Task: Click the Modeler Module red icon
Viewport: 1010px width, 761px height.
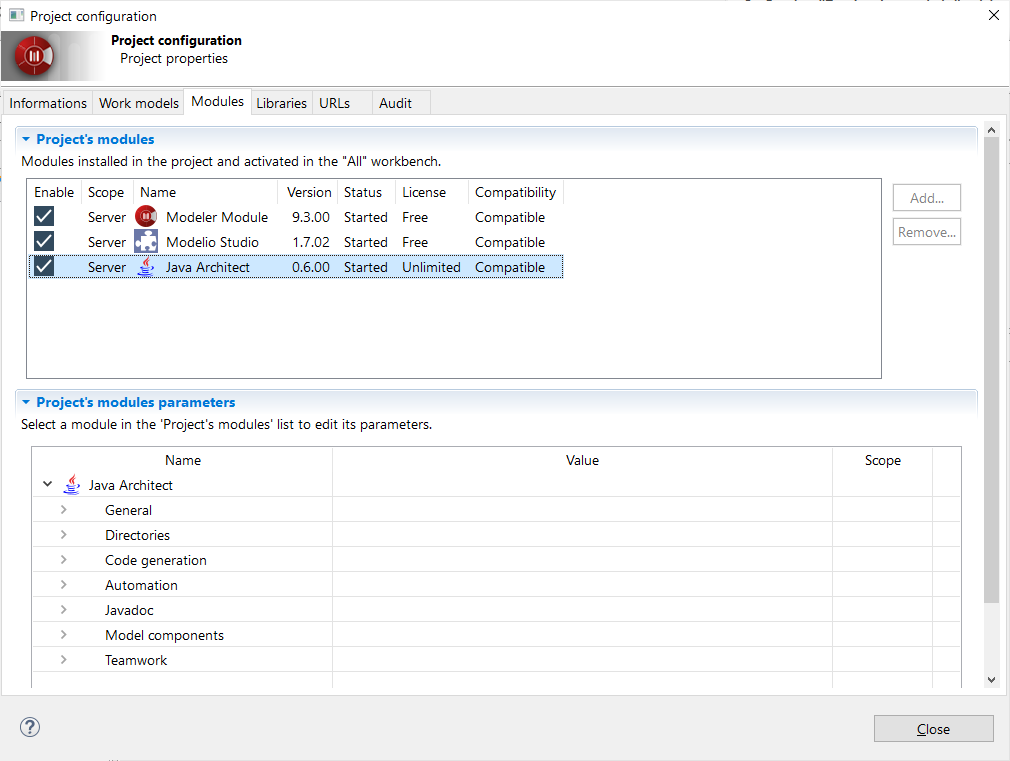Action: (146, 217)
